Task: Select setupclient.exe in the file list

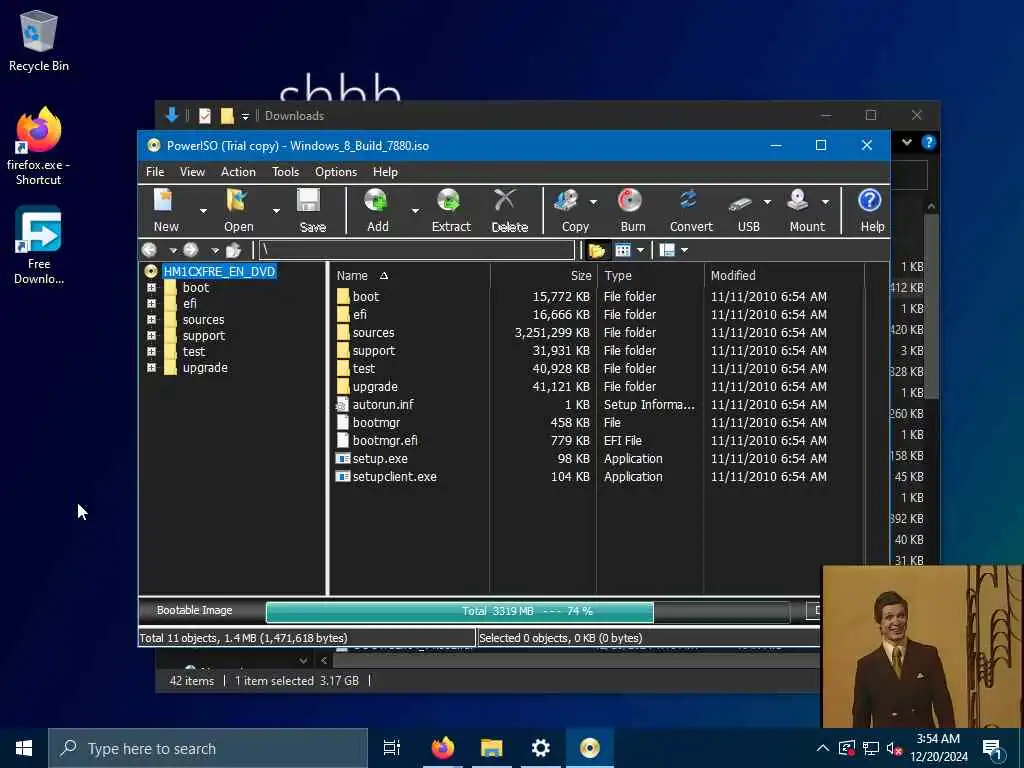Action: click(x=394, y=477)
